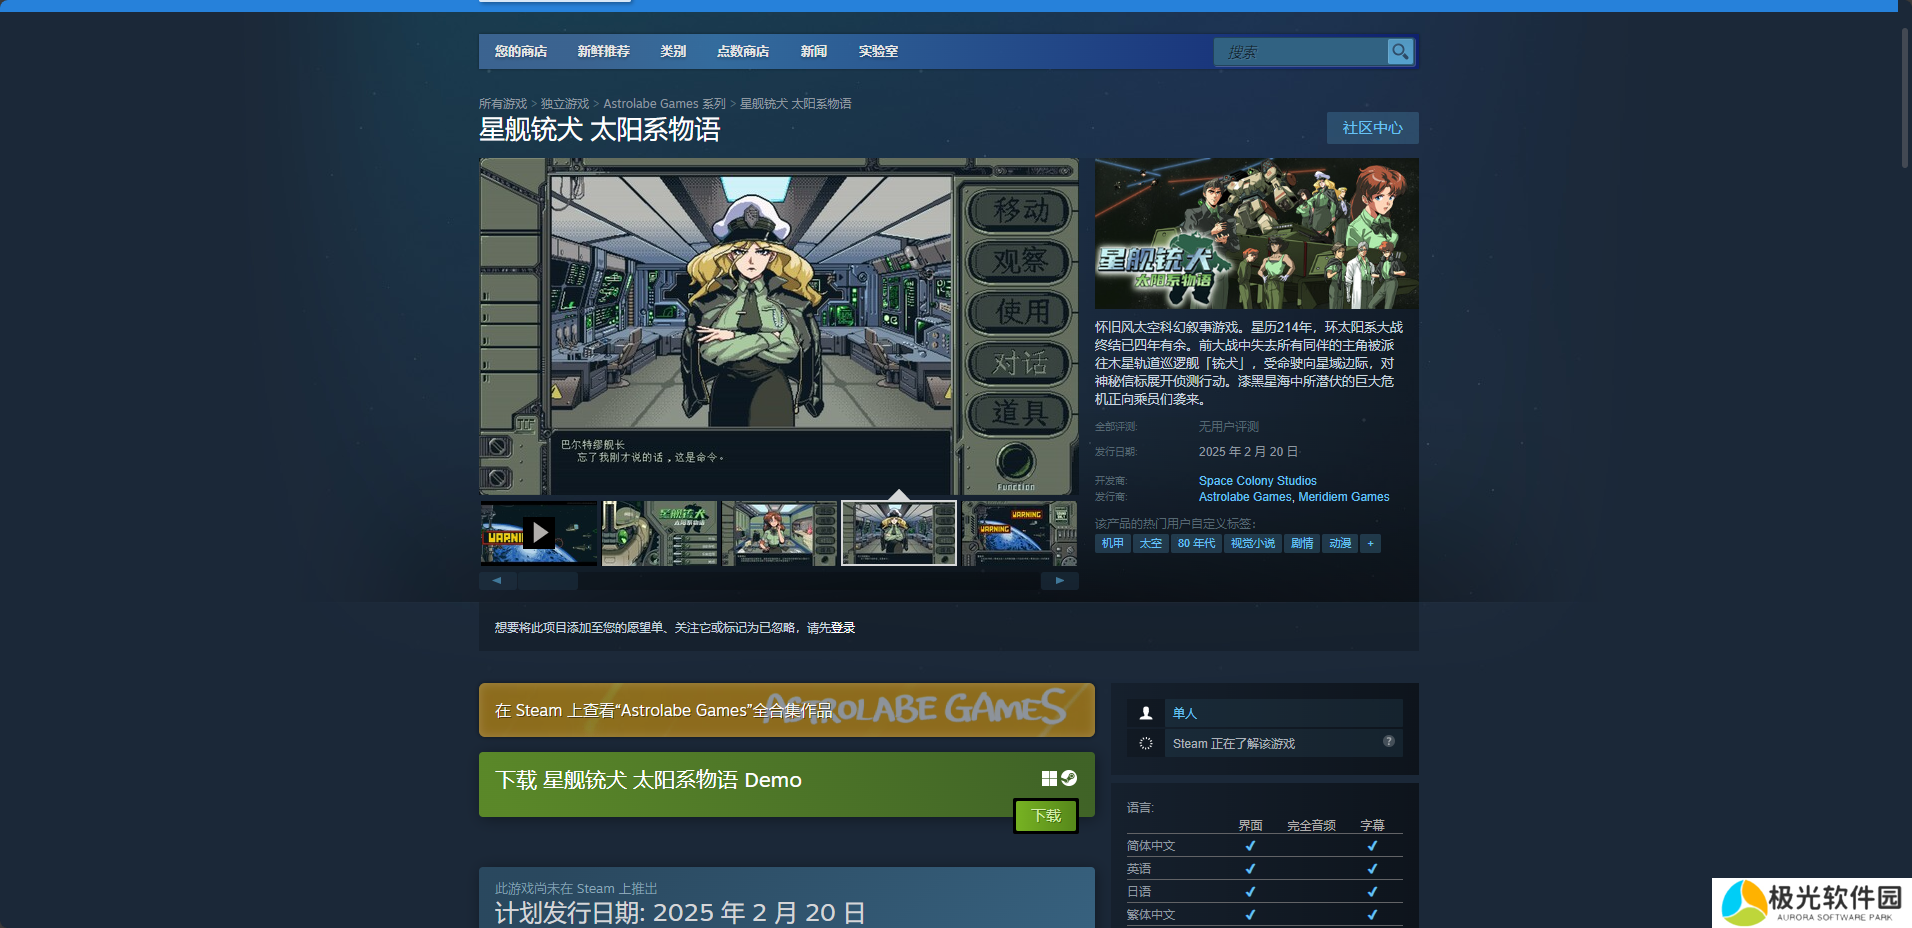Play the trailer video thumbnail
The width and height of the screenshot is (1912, 928).
pyautogui.click(x=539, y=533)
